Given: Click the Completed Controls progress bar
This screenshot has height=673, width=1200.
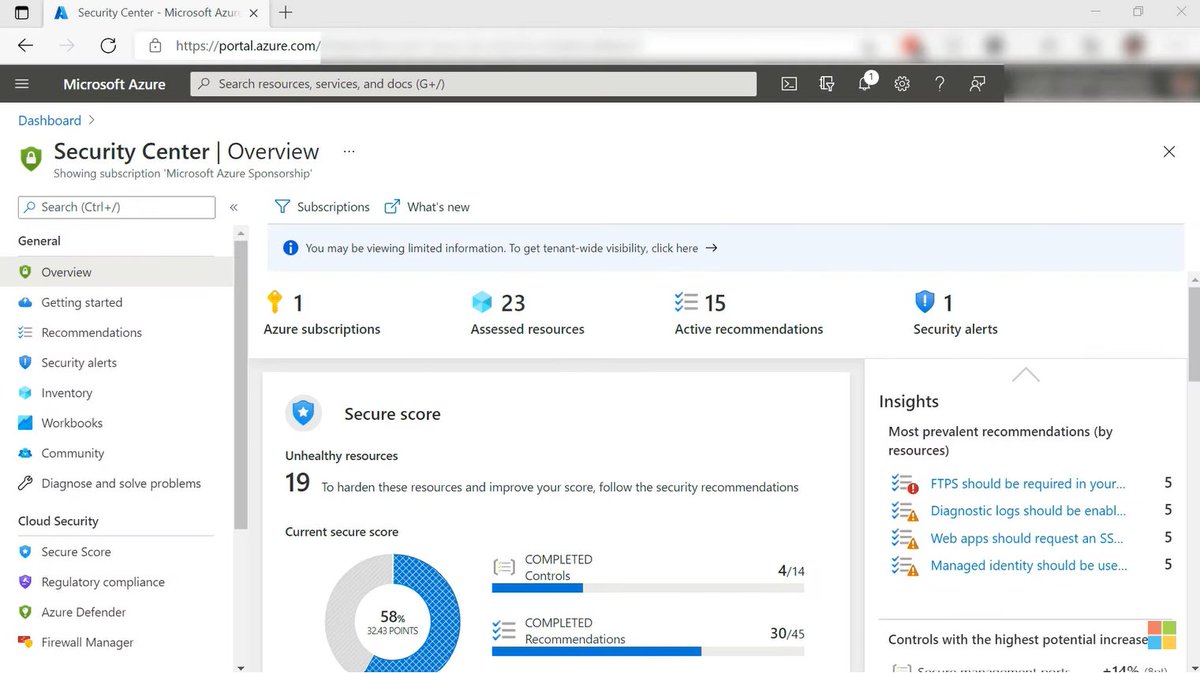Looking at the screenshot, I should 648,588.
